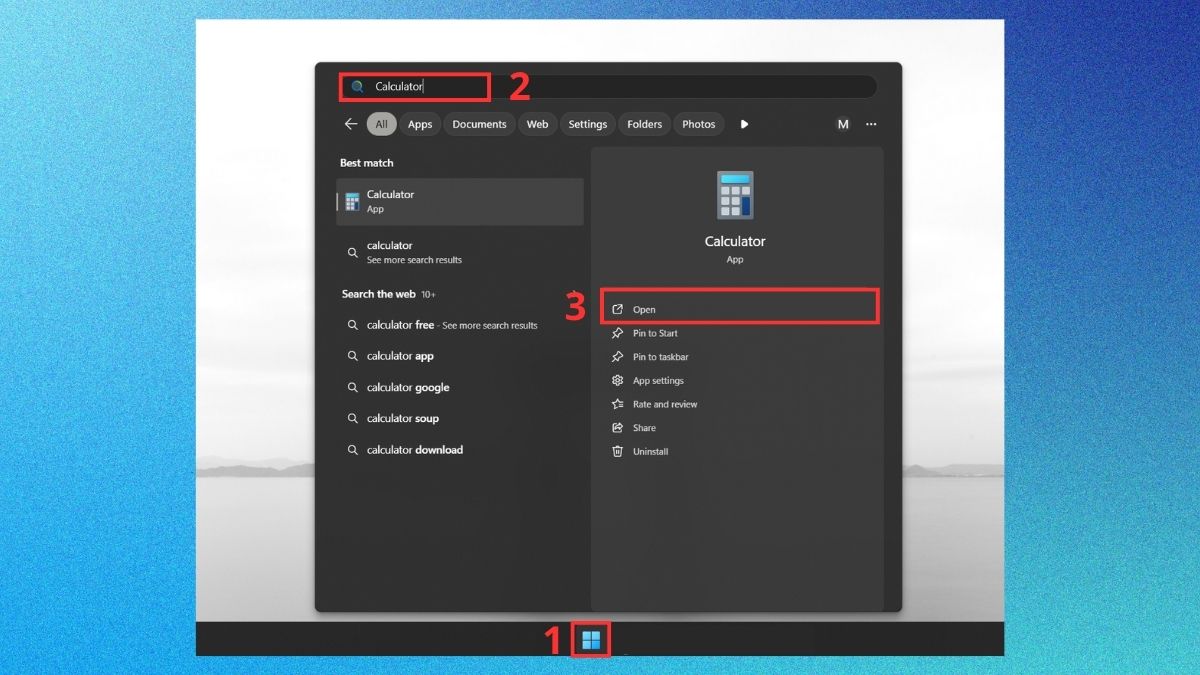Open the M account avatar
Screen dimensions: 1200x675
point(843,124)
